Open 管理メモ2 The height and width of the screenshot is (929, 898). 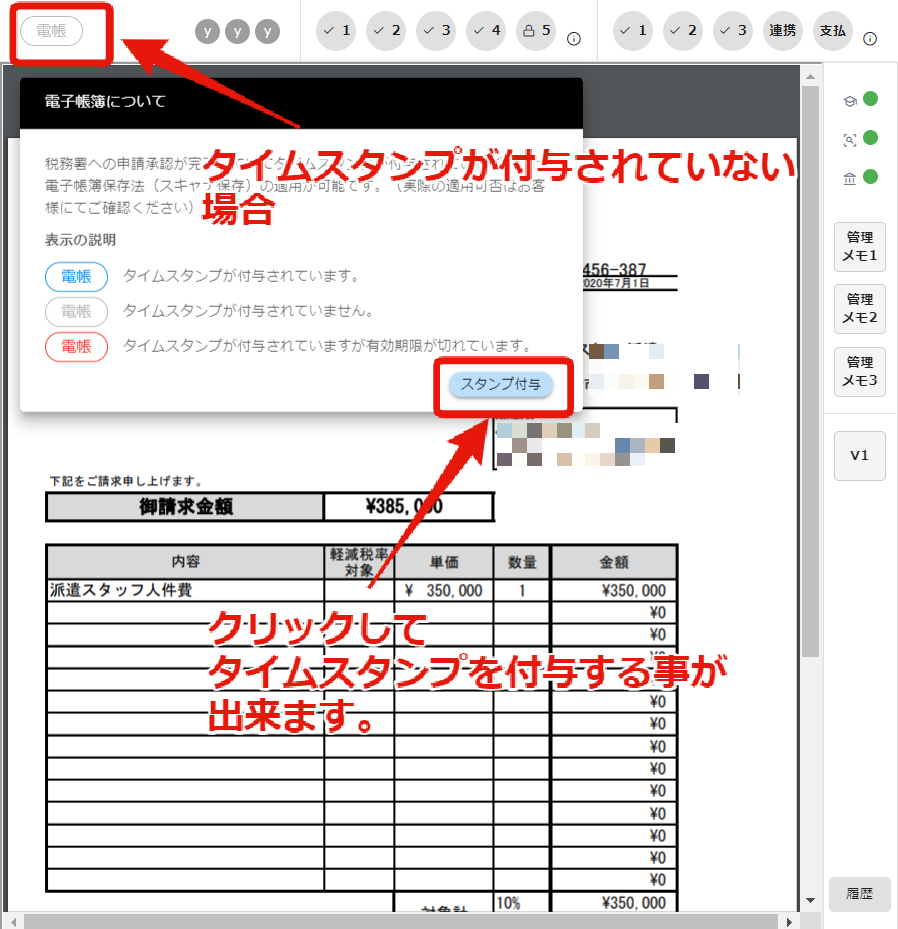859,309
